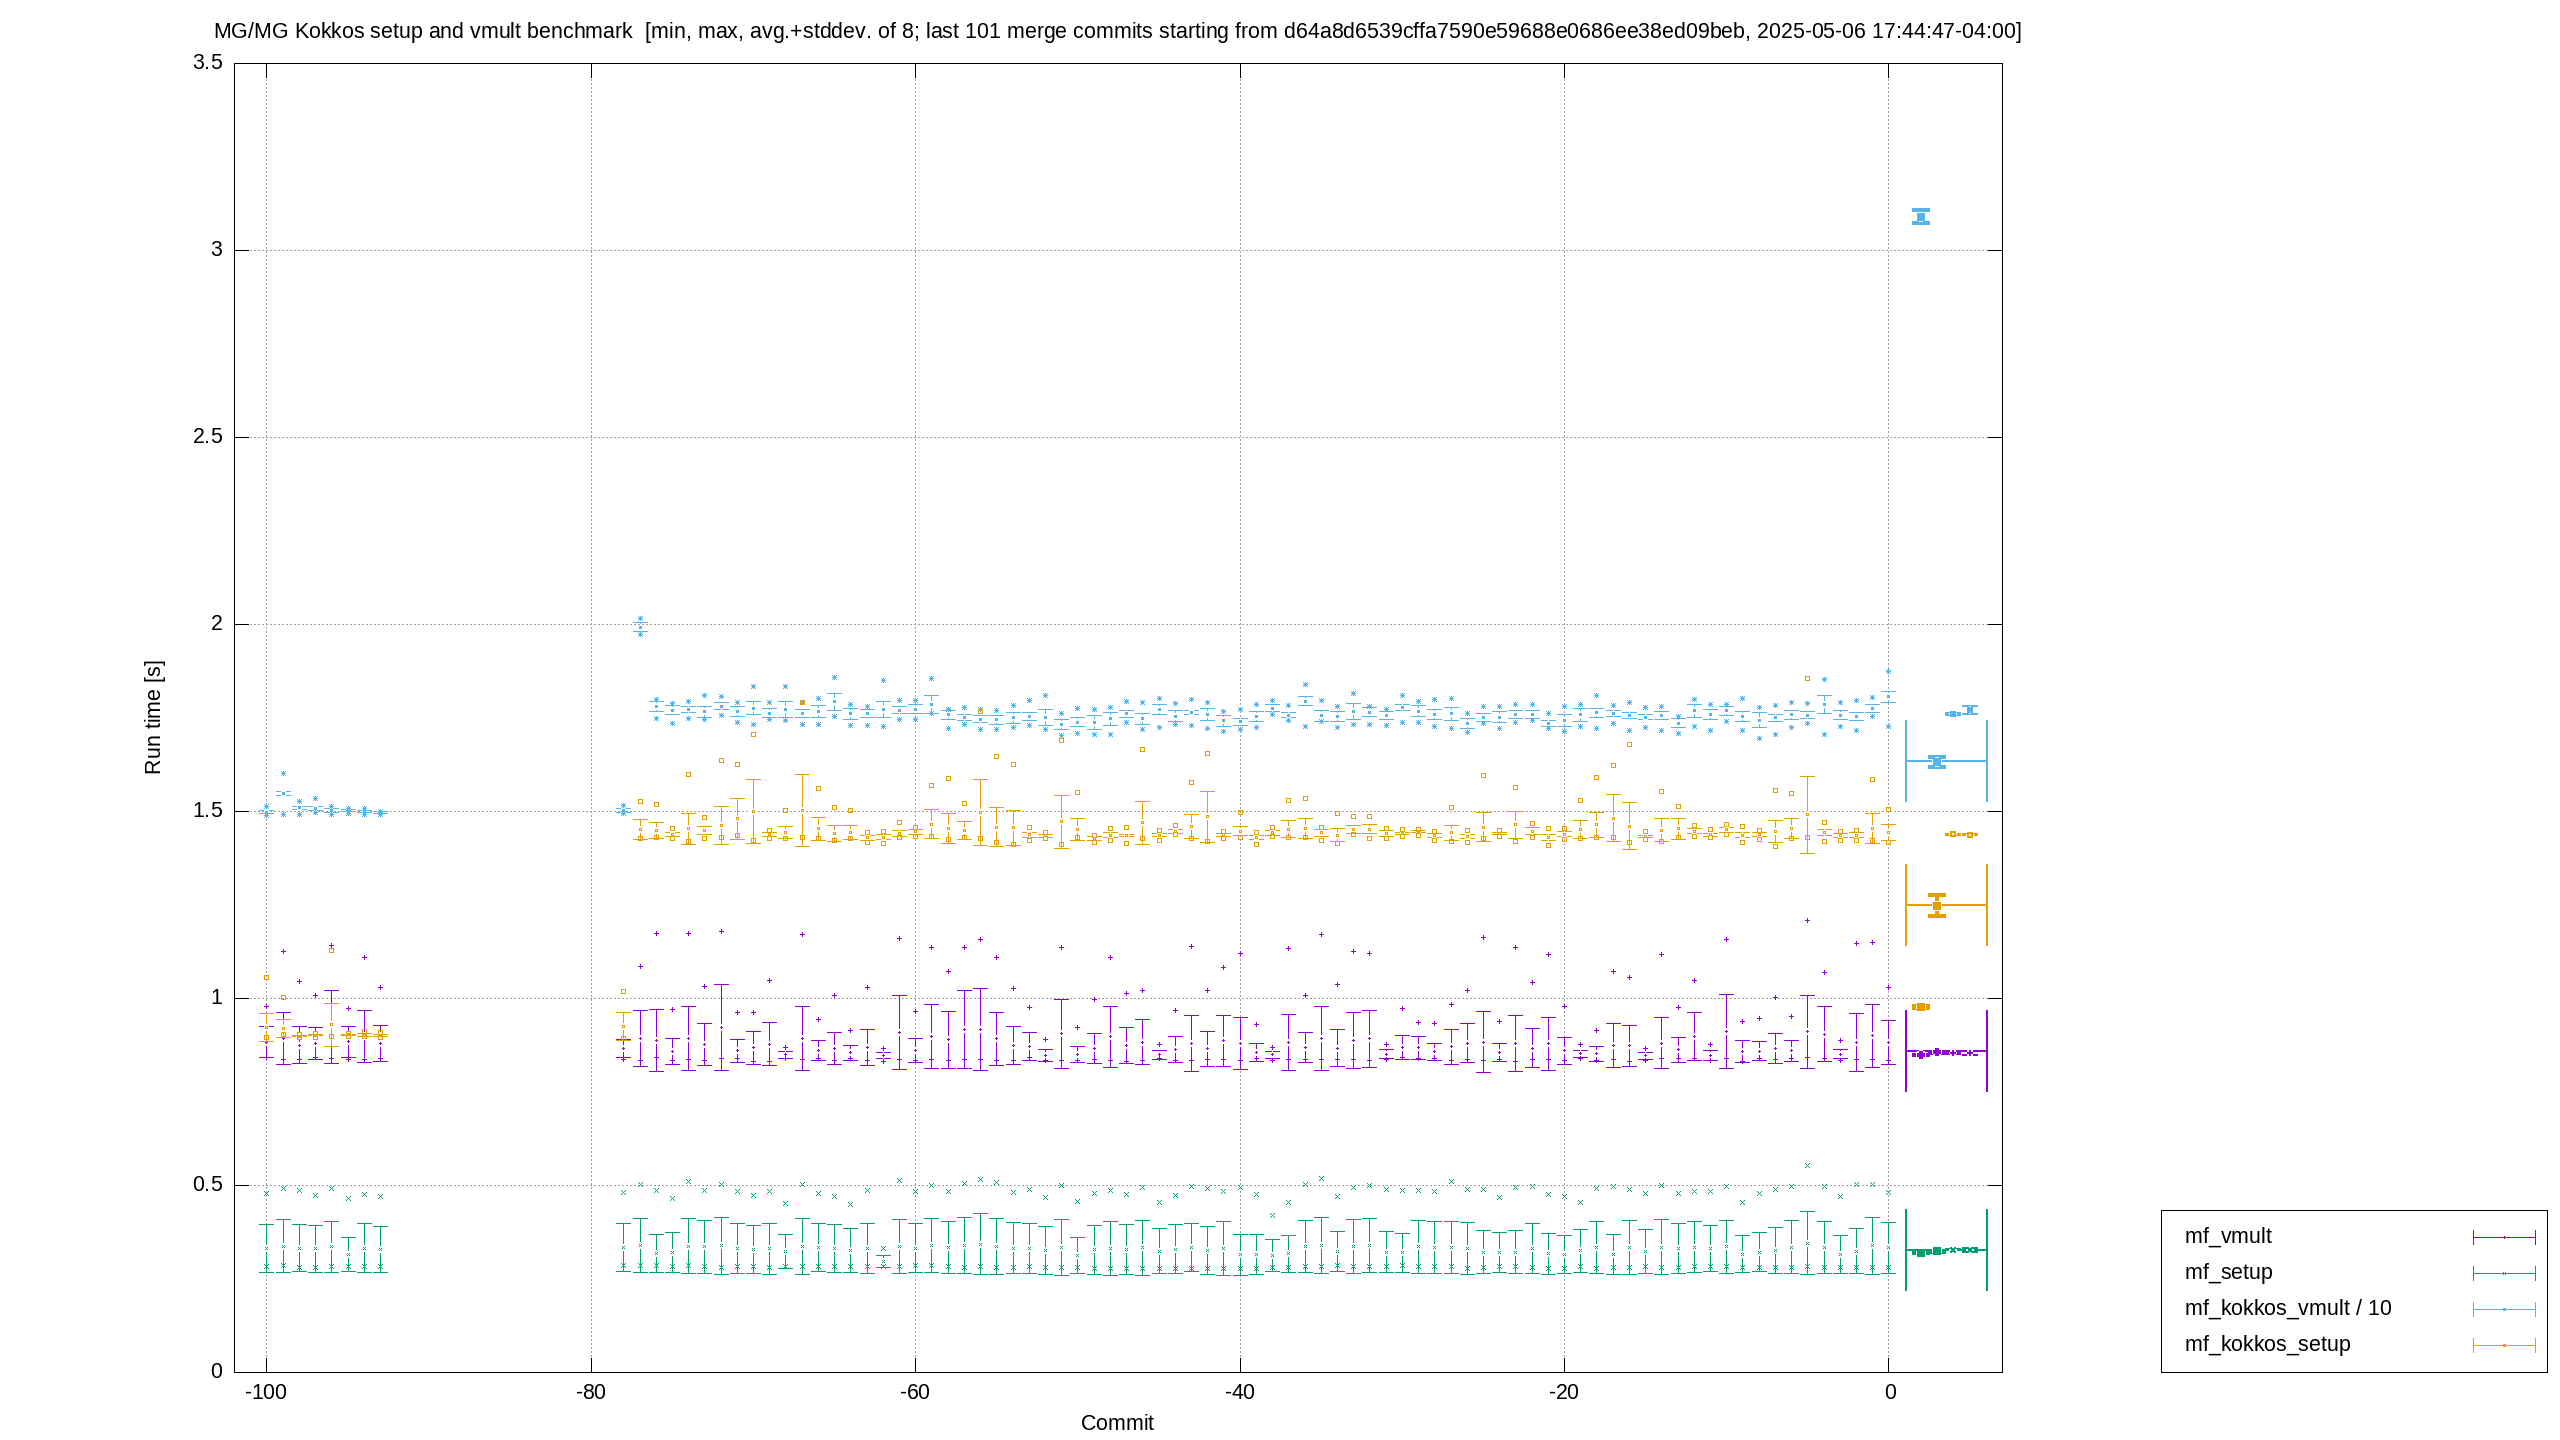The width and height of the screenshot is (2560, 1440).
Task: Click the mf_kokkos_setup legend label
Action: tap(2267, 1344)
